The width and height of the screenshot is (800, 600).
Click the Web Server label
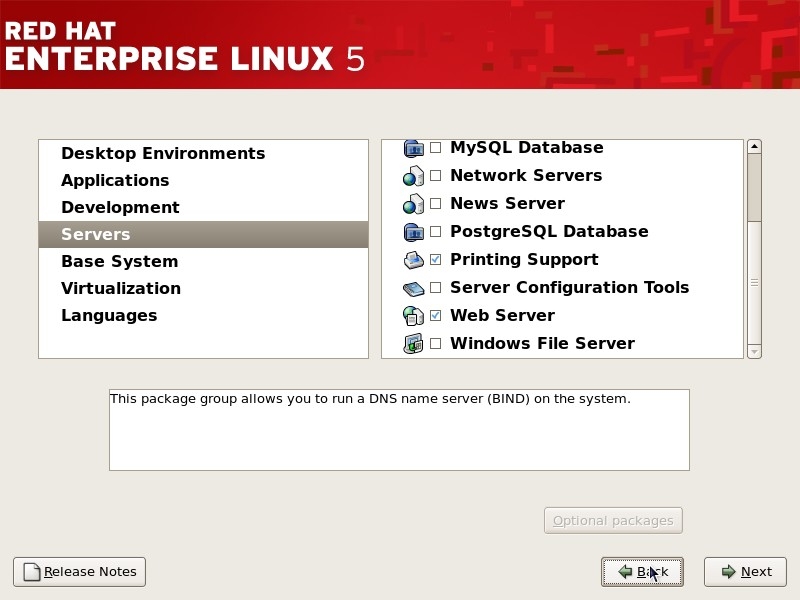pyautogui.click(x=502, y=316)
